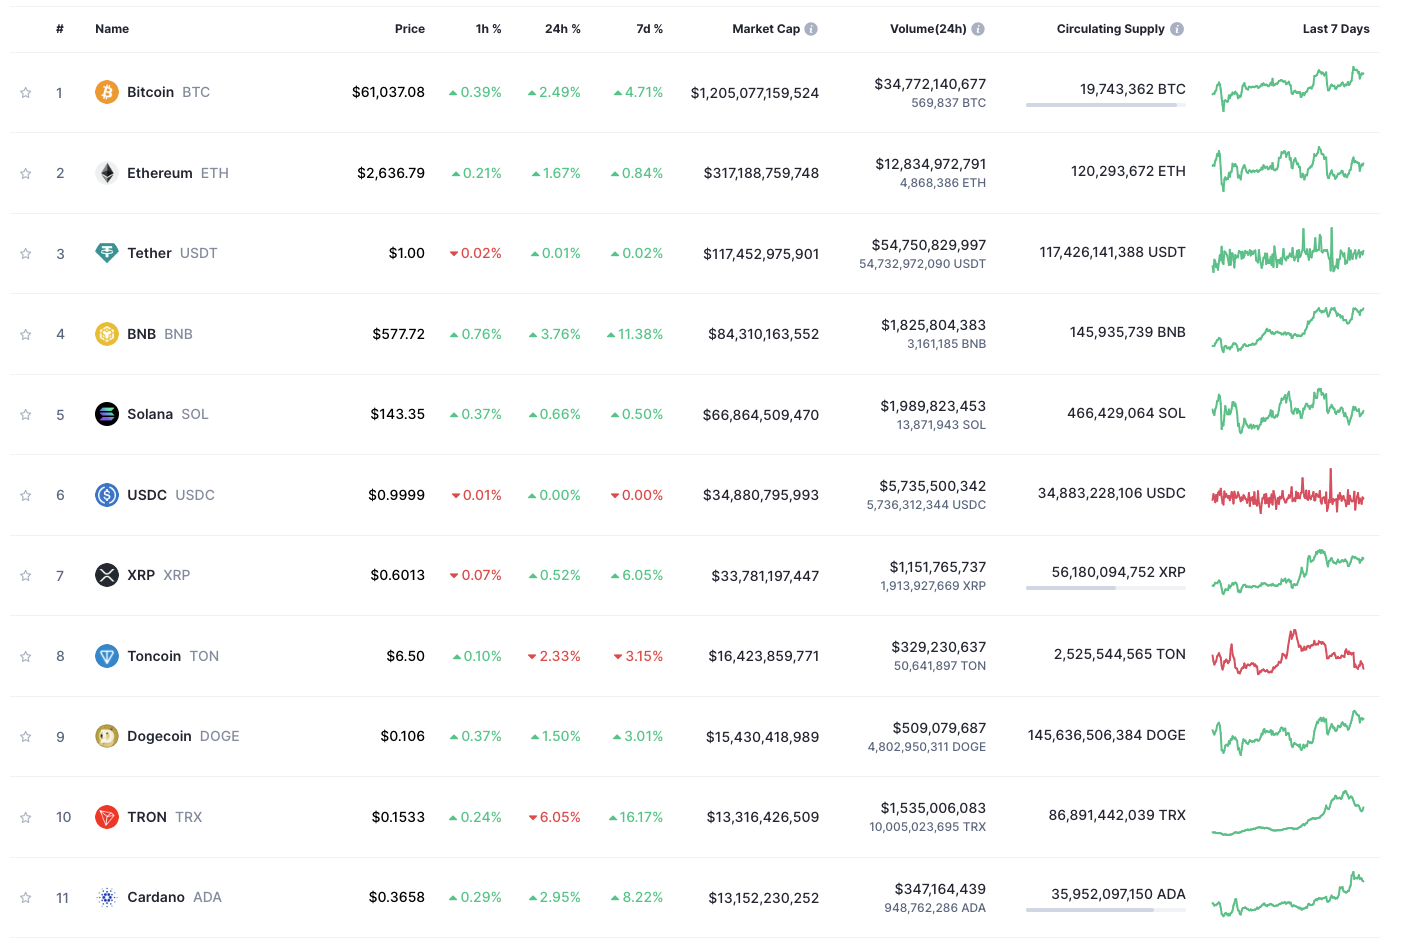This screenshot has height=939, width=1416.
Task: Sort table by Name column header
Action: (x=112, y=29)
